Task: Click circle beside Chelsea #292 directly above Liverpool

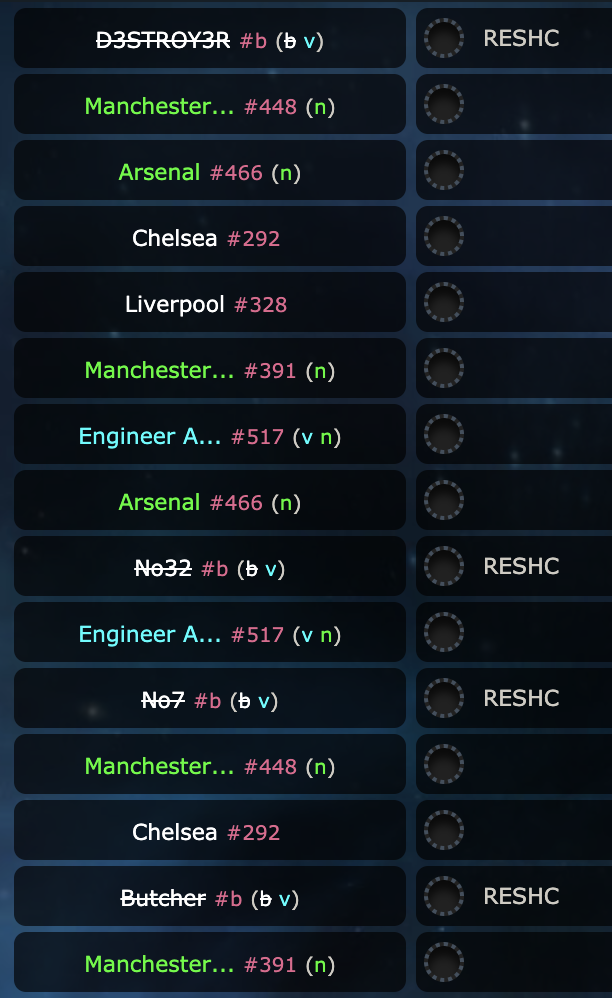Action: pyautogui.click(x=444, y=237)
